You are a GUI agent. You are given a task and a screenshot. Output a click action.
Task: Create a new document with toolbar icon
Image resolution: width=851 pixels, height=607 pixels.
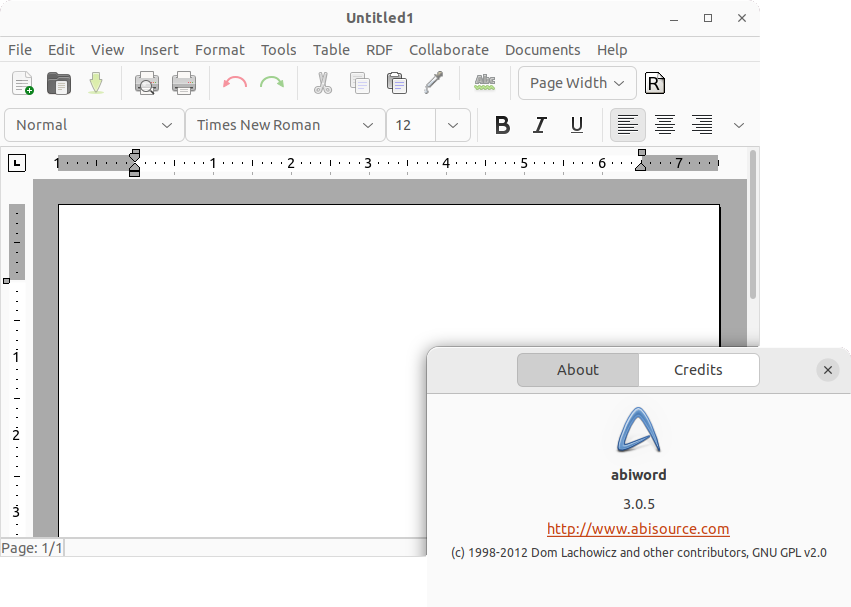[x=23, y=83]
